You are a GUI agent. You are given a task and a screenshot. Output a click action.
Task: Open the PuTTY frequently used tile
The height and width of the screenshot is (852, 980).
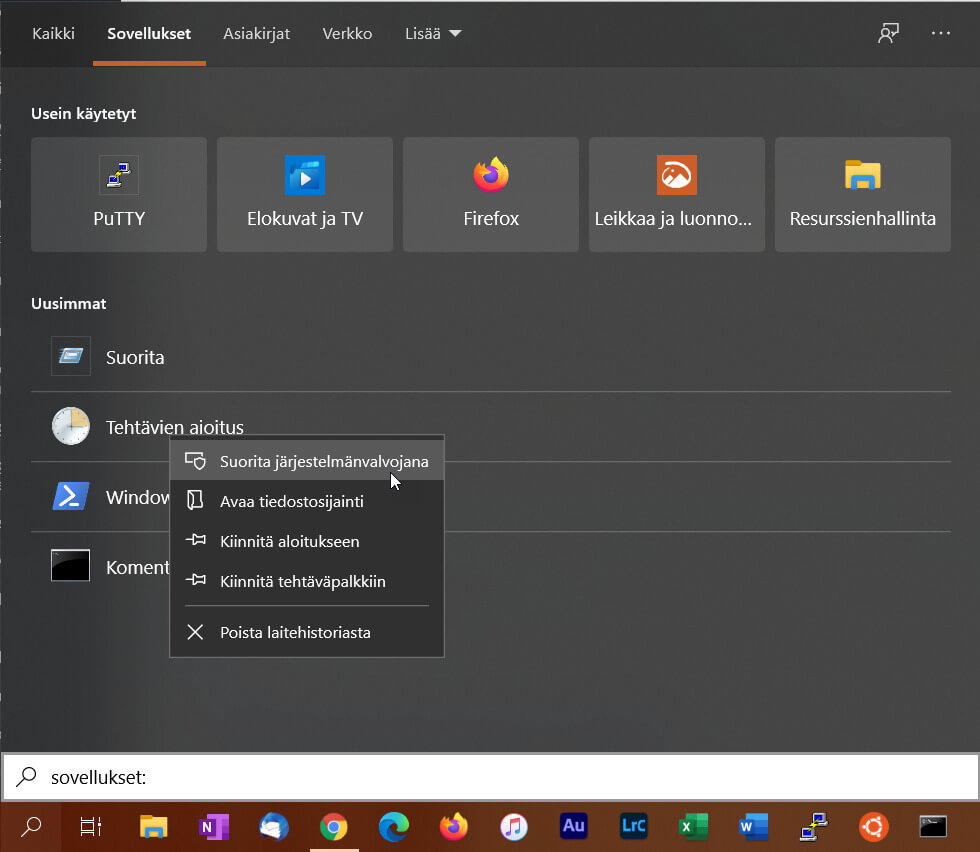point(119,195)
